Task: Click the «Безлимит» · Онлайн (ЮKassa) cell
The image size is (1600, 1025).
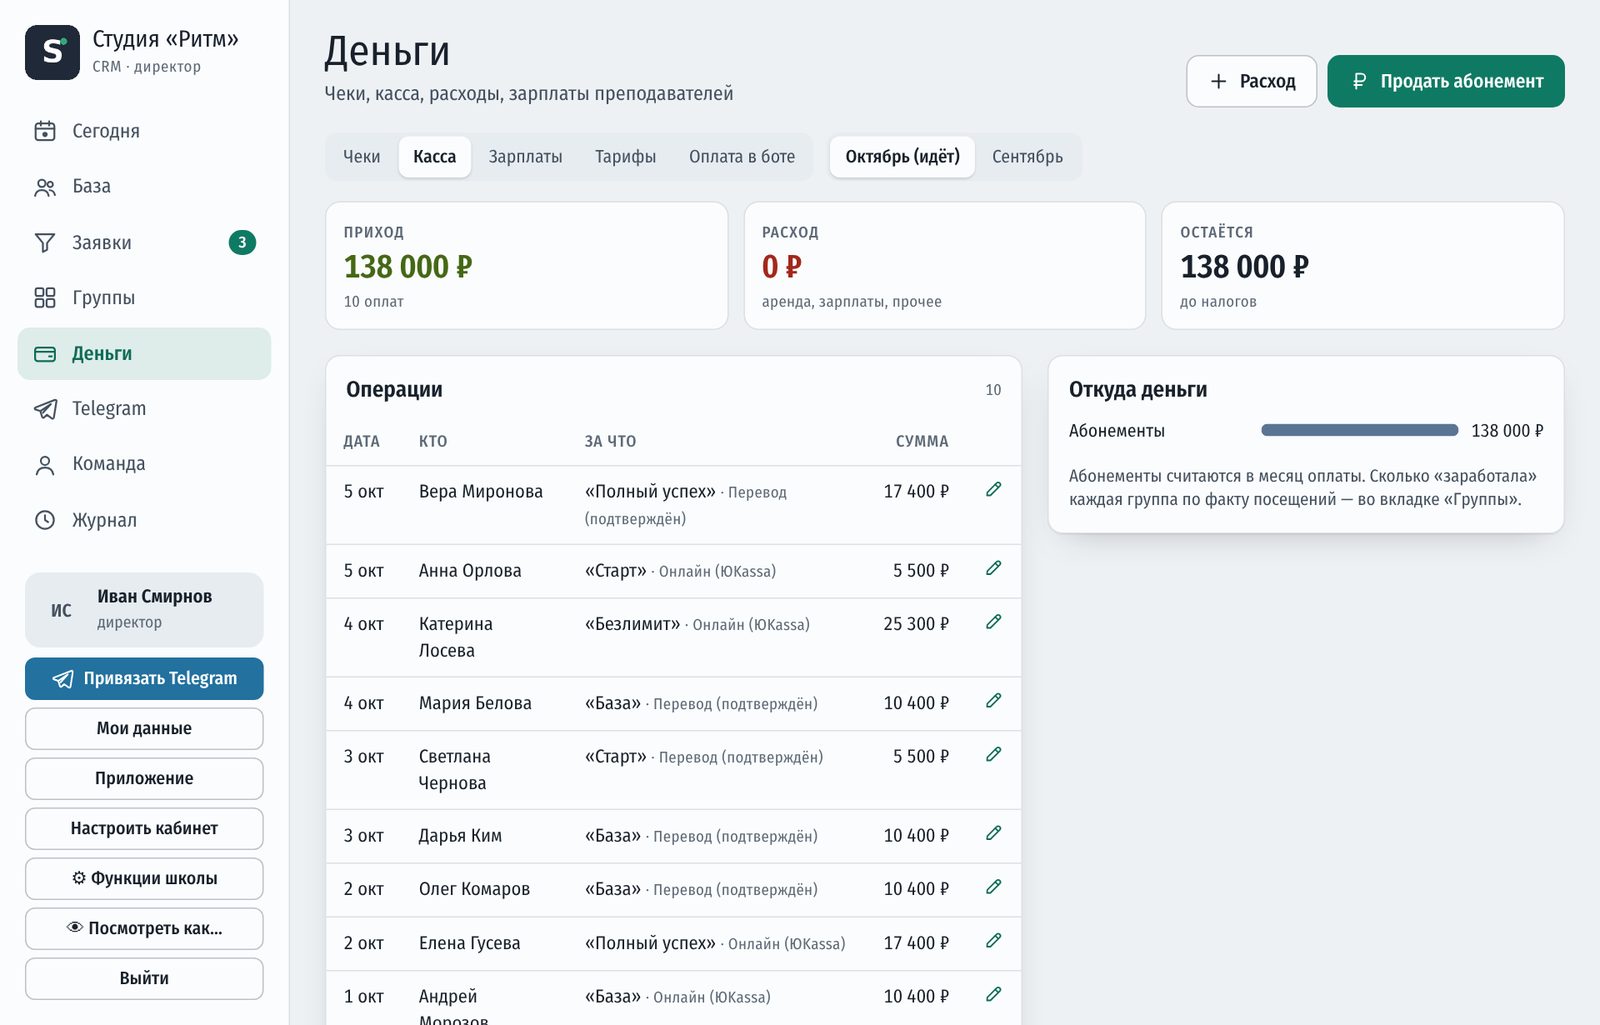Action: coord(697,624)
